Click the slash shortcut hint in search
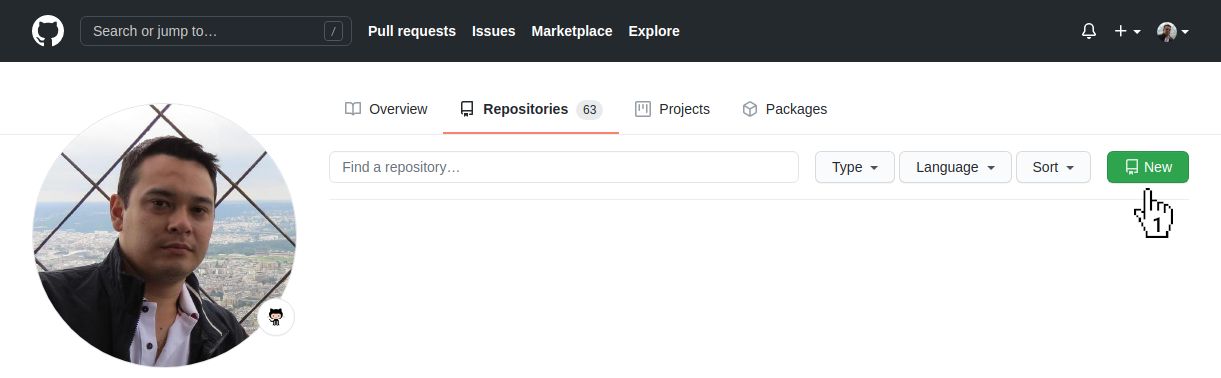 (333, 31)
